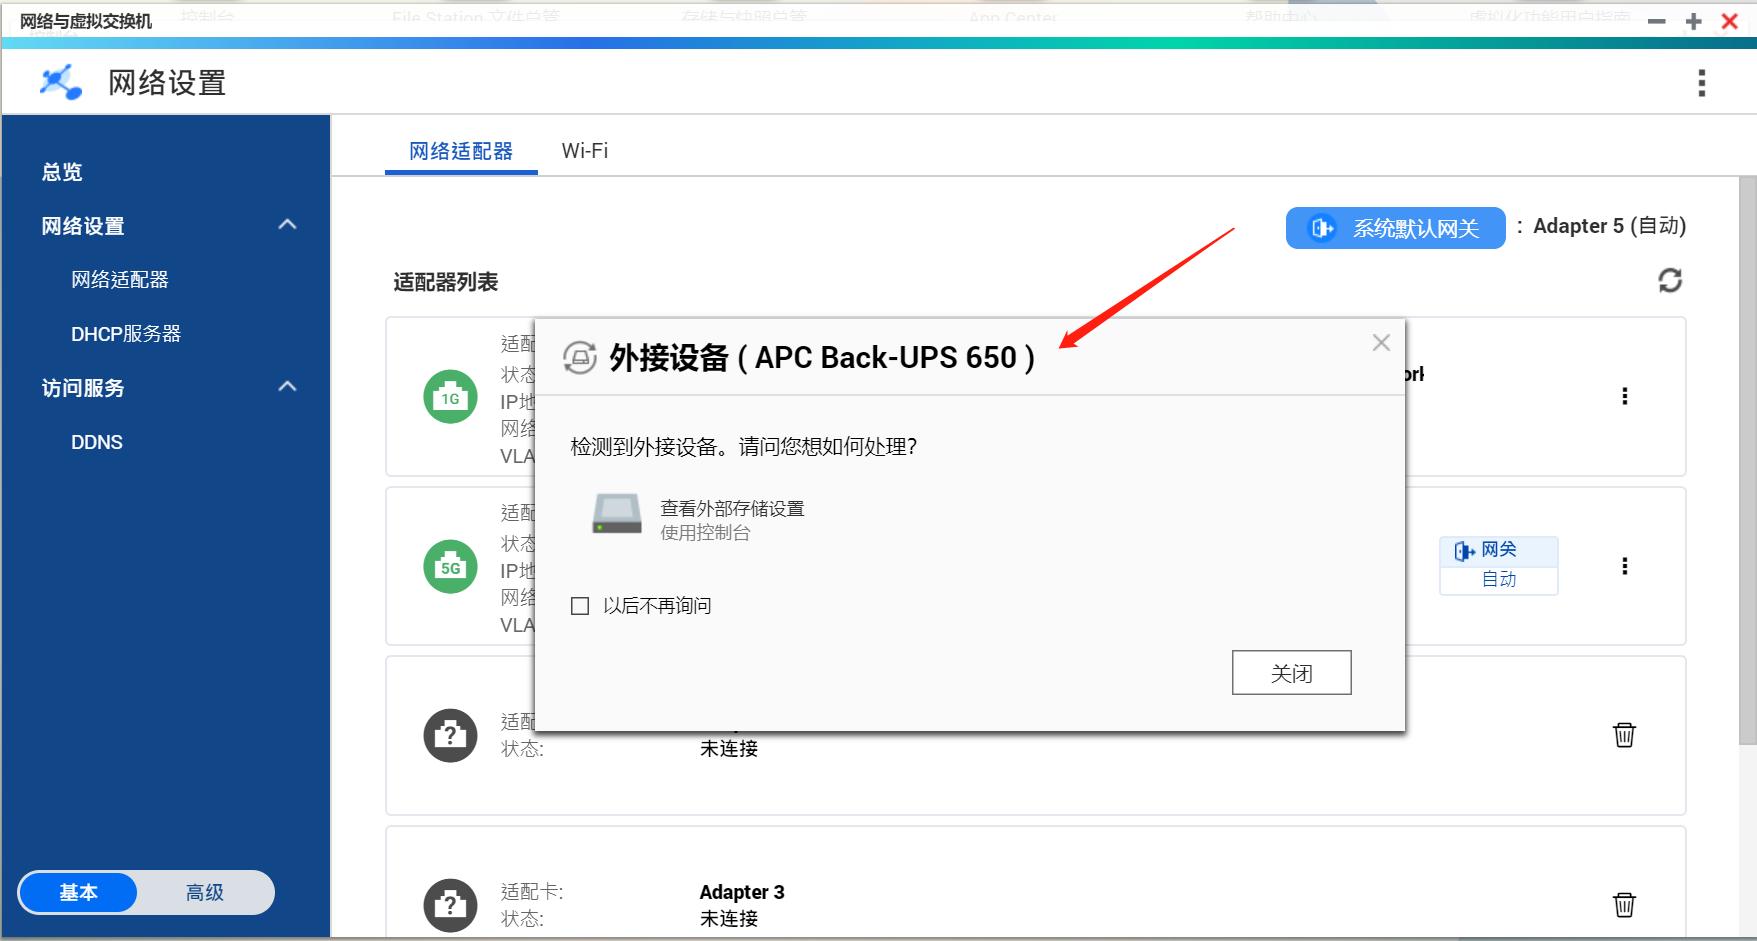The height and width of the screenshot is (941, 1757).
Task: Select the 网络适配器 tab
Action: point(459,150)
